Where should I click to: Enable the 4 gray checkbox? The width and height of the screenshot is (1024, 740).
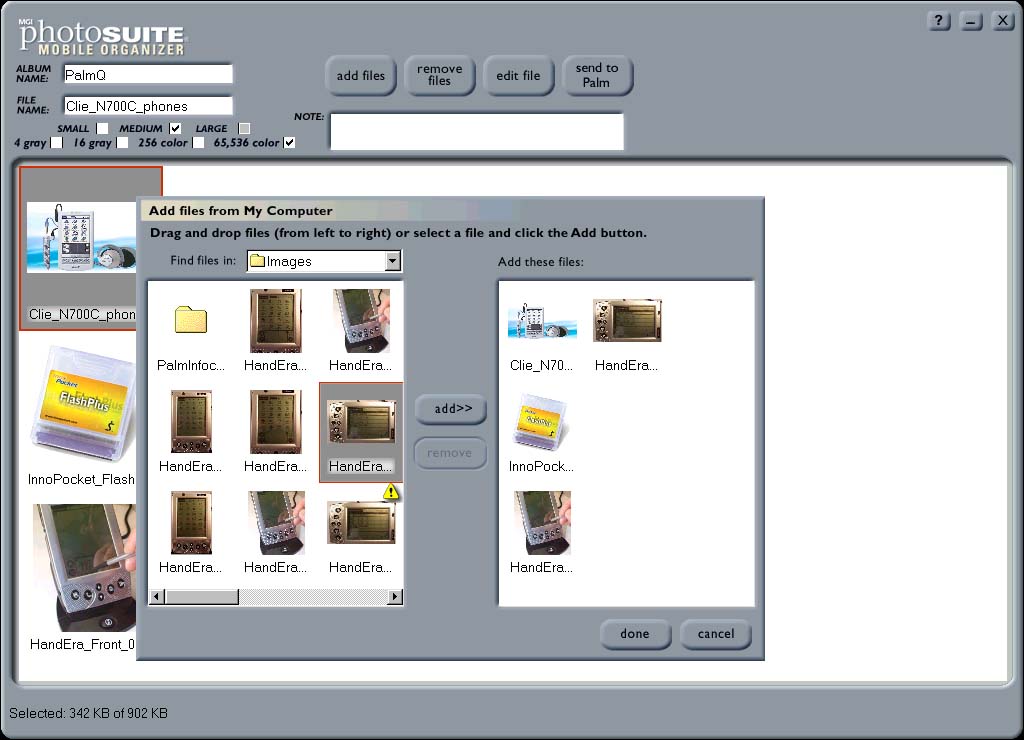click(57, 142)
